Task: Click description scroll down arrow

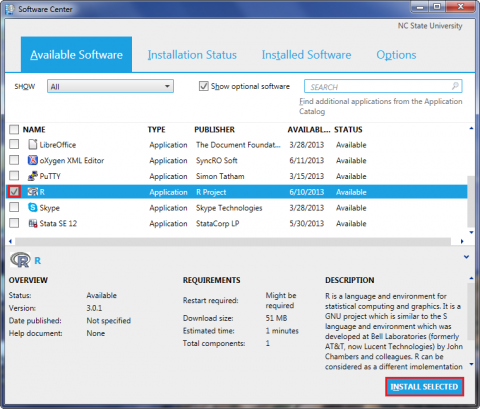Action: pyautogui.click(x=471, y=364)
